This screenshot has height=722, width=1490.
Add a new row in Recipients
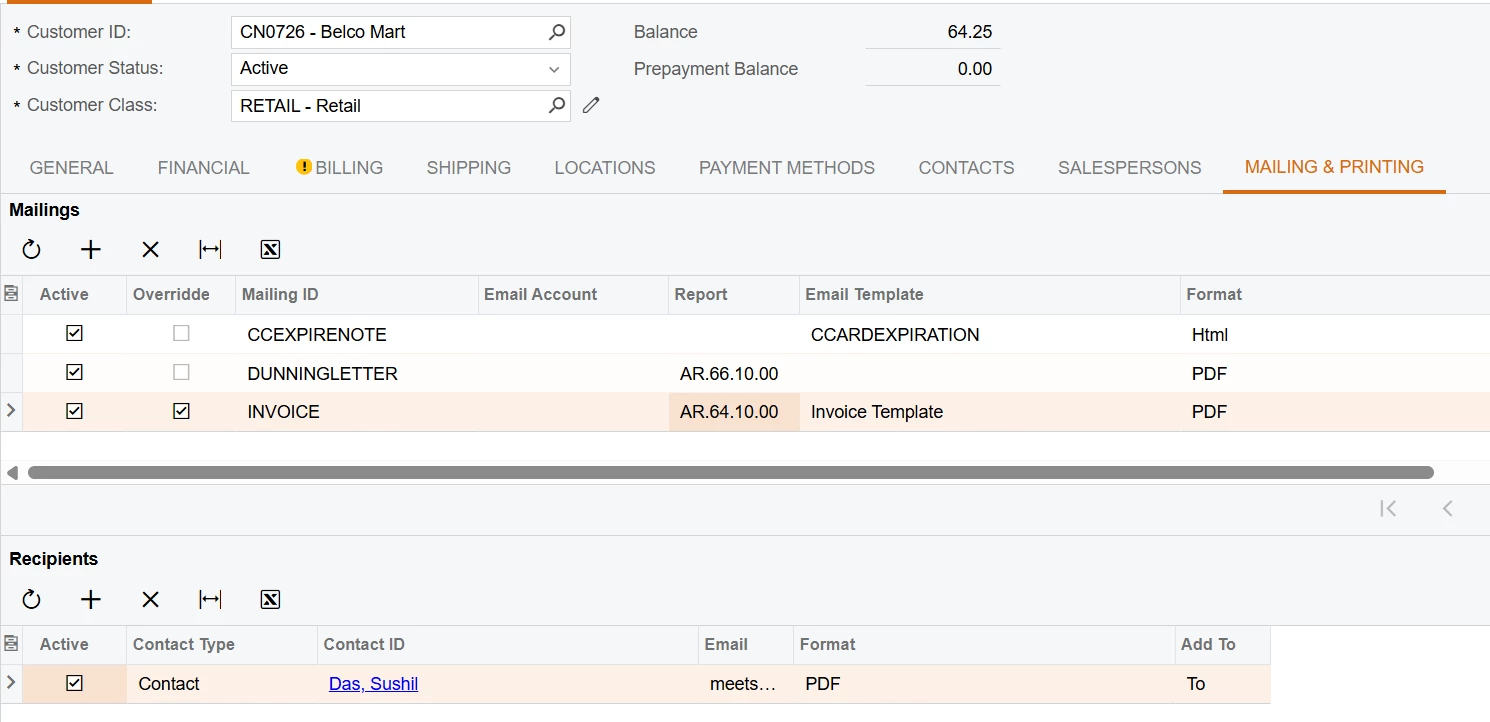[91, 600]
